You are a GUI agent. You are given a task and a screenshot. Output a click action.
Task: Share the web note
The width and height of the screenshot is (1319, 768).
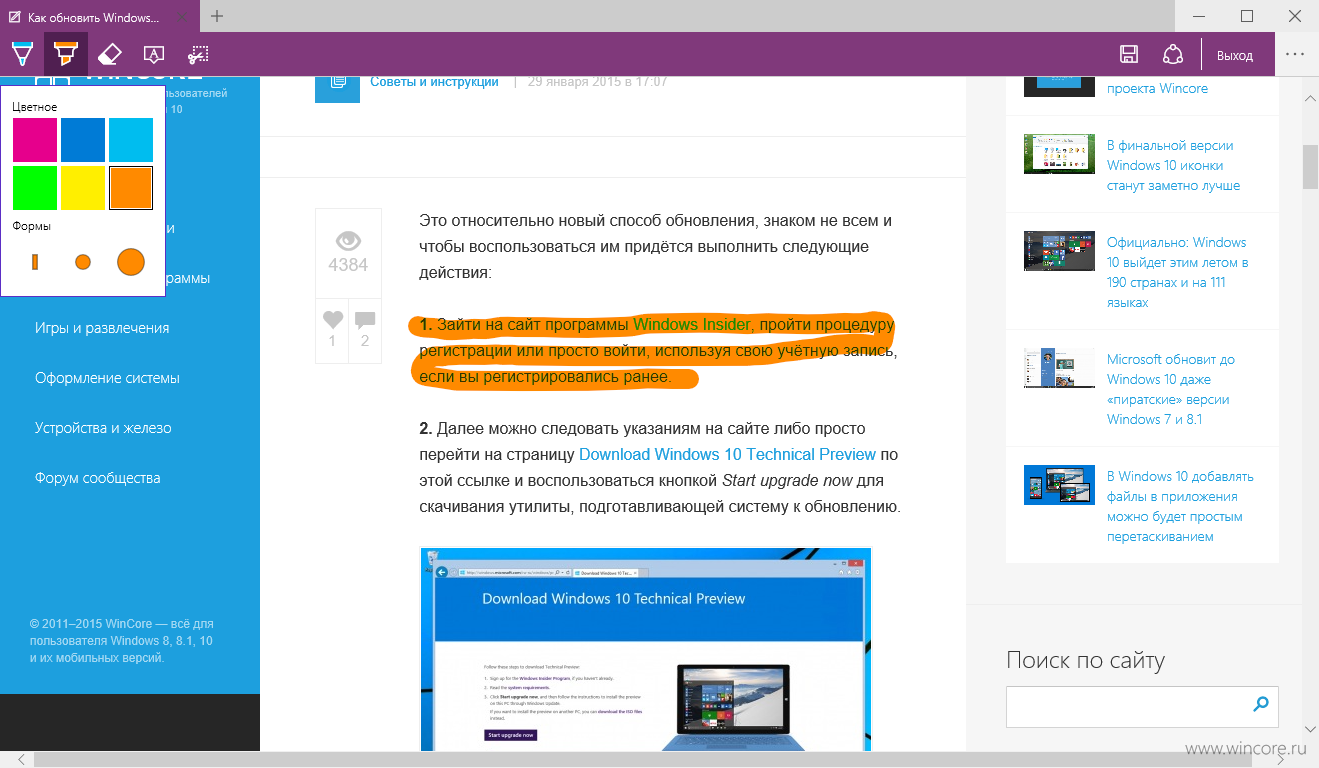[1173, 55]
